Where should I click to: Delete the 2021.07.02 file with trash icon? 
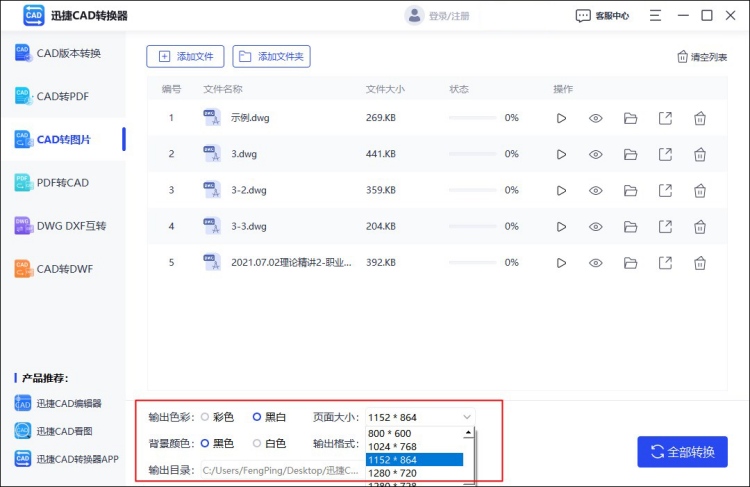[700, 263]
